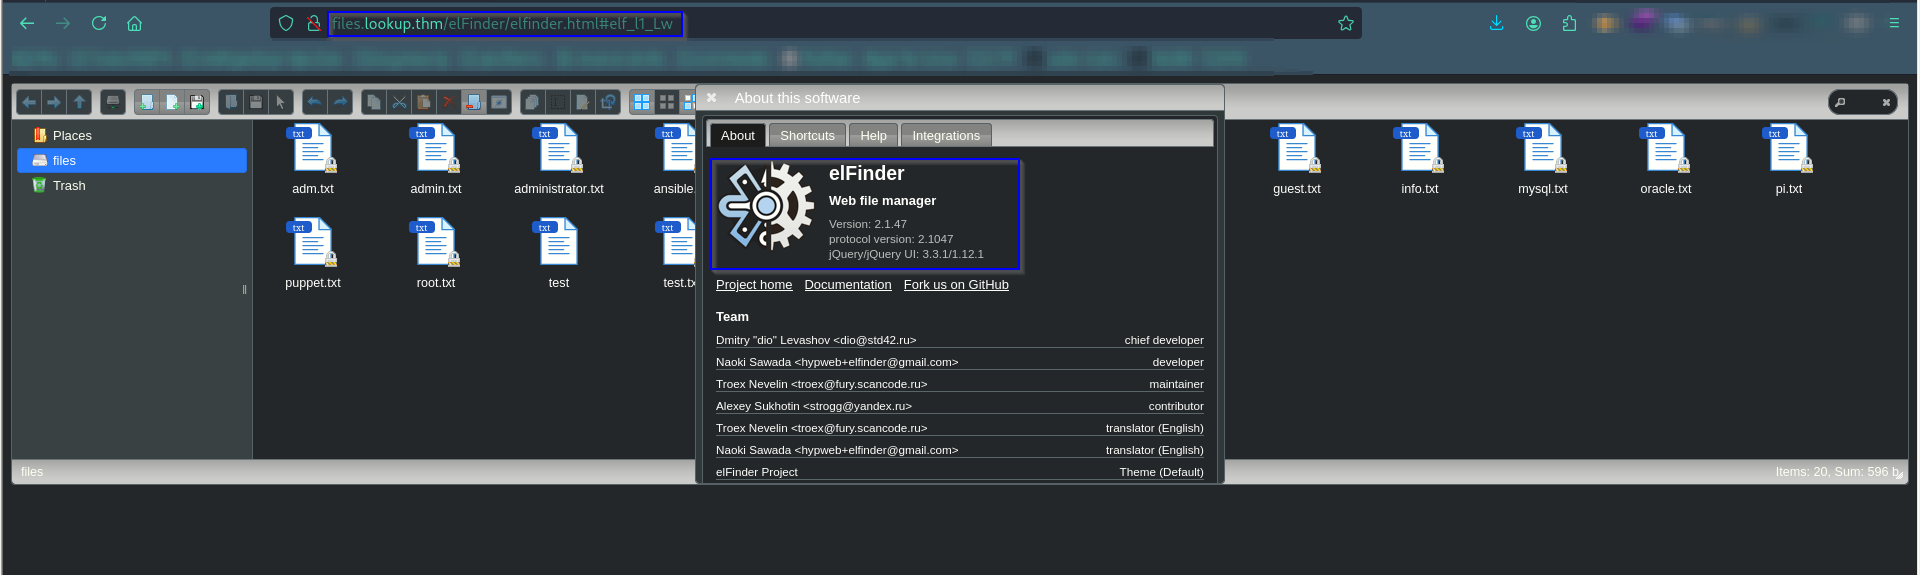
Task: Click the Empty folder toolbar icon
Action: pos(473,102)
